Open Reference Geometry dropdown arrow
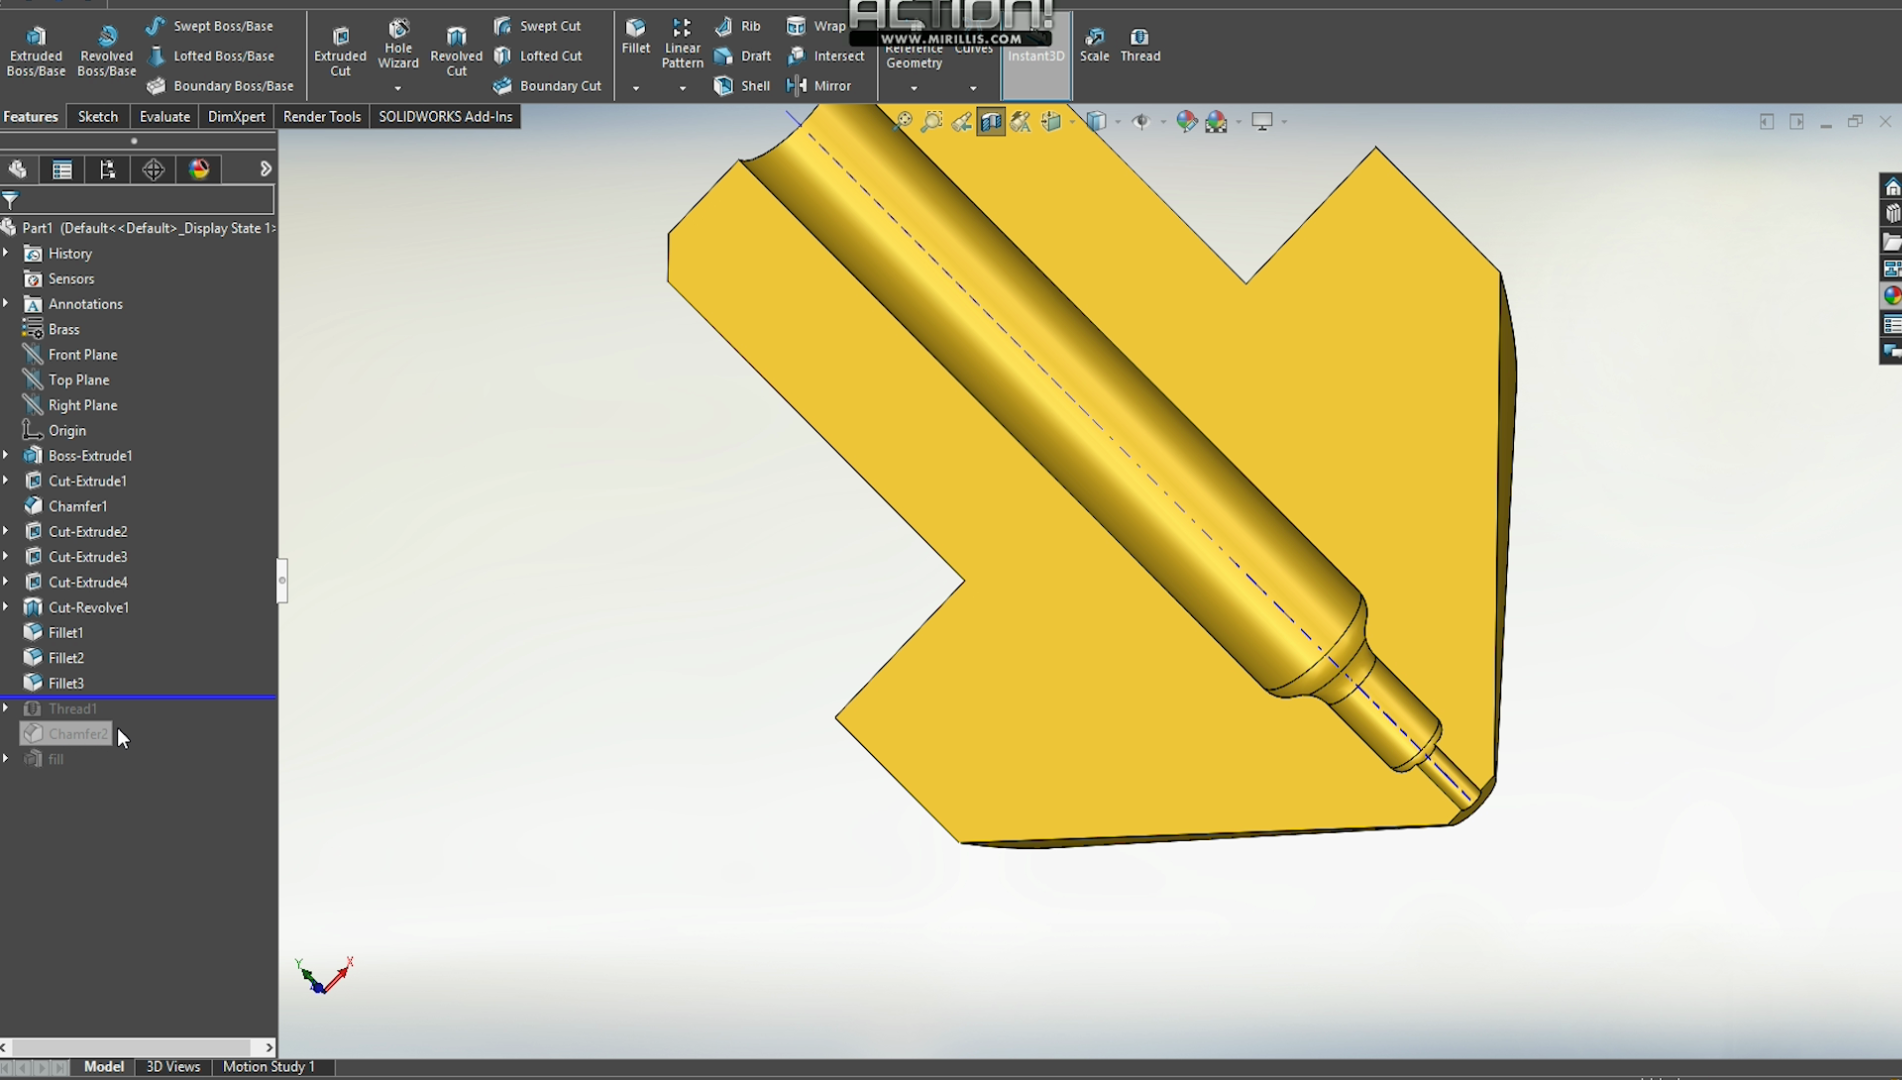This screenshot has width=1902, height=1080. 914,88
